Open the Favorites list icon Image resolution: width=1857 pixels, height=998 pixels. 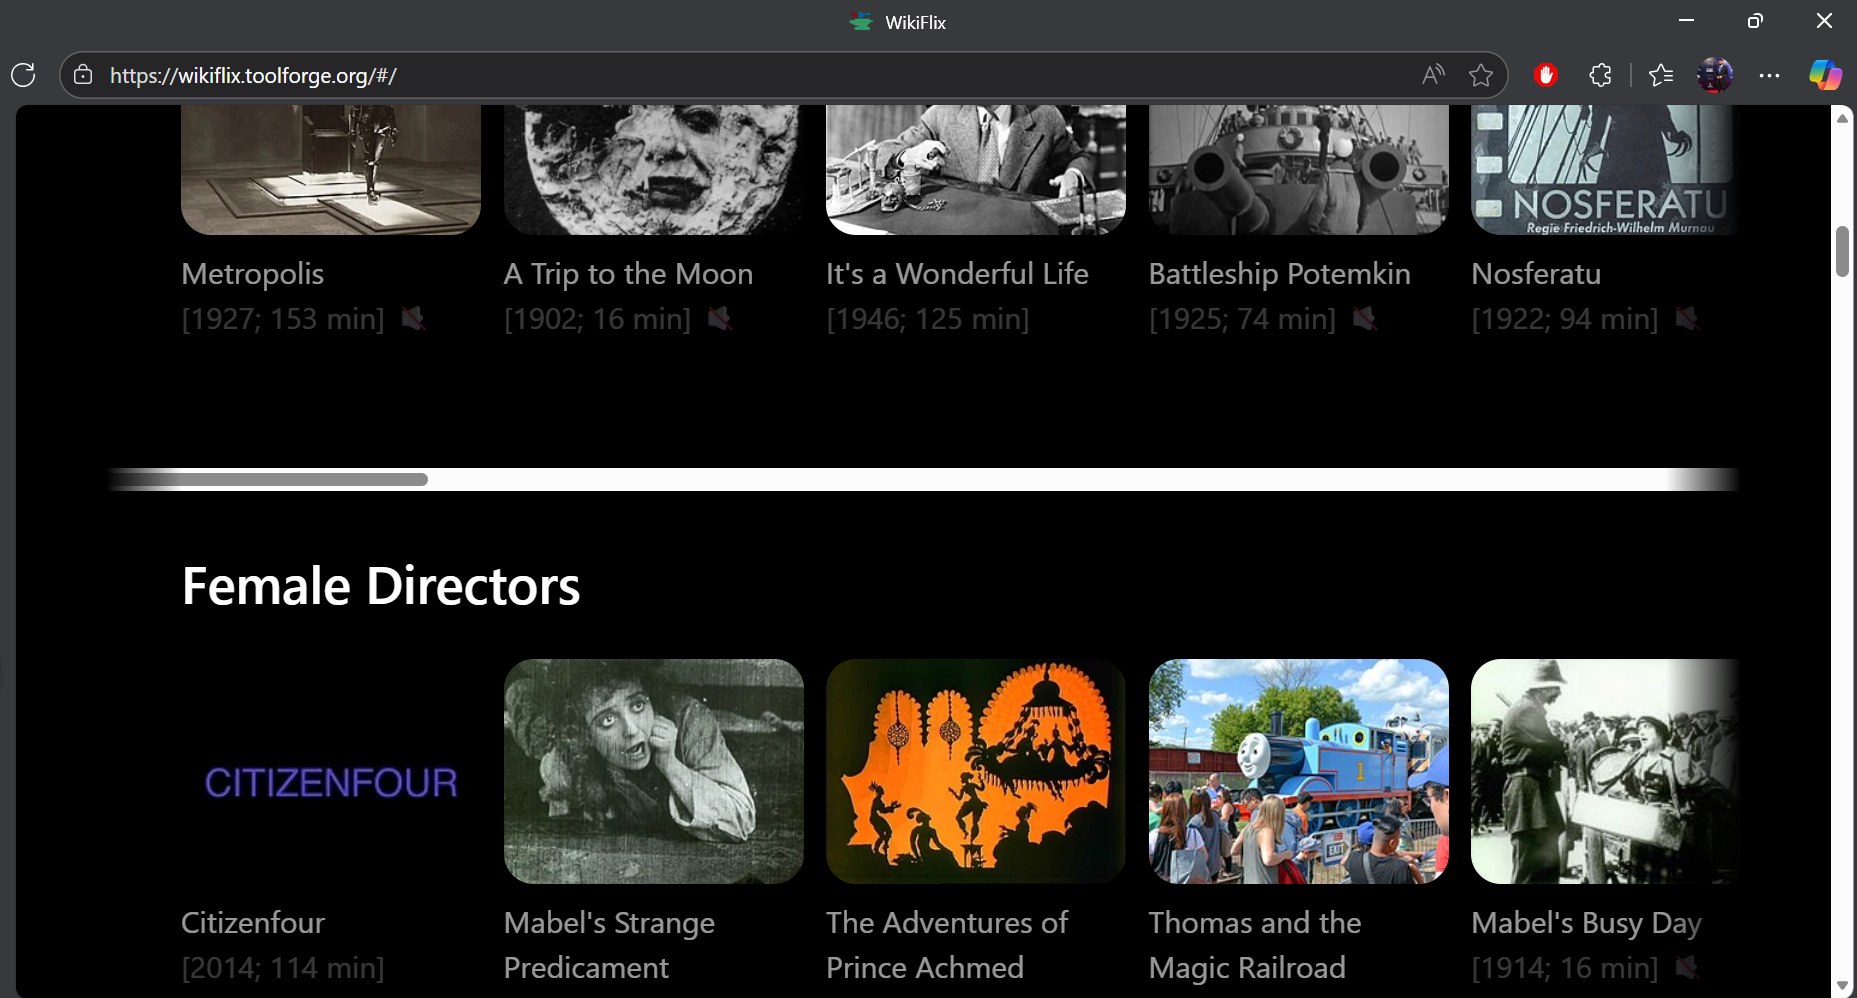[x=1661, y=75]
